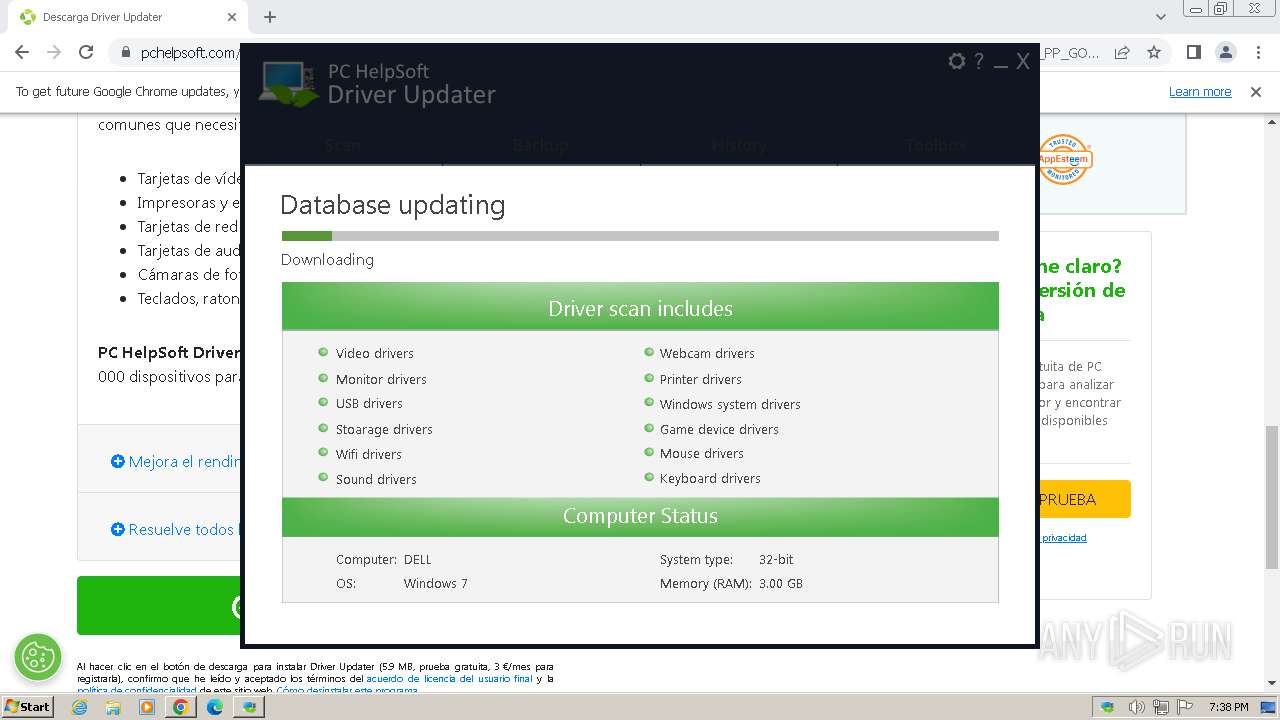Open the 'privacidad' link
The width and height of the screenshot is (1280, 720).
[1064, 538]
